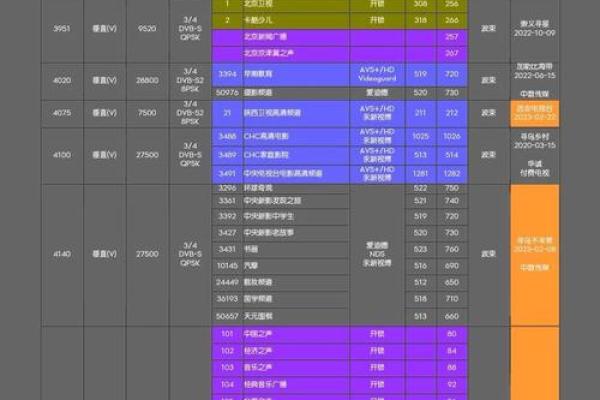The height and width of the screenshot is (400, 600).
Task: Click radio channel ID '102'
Action: pyautogui.click(x=227, y=351)
